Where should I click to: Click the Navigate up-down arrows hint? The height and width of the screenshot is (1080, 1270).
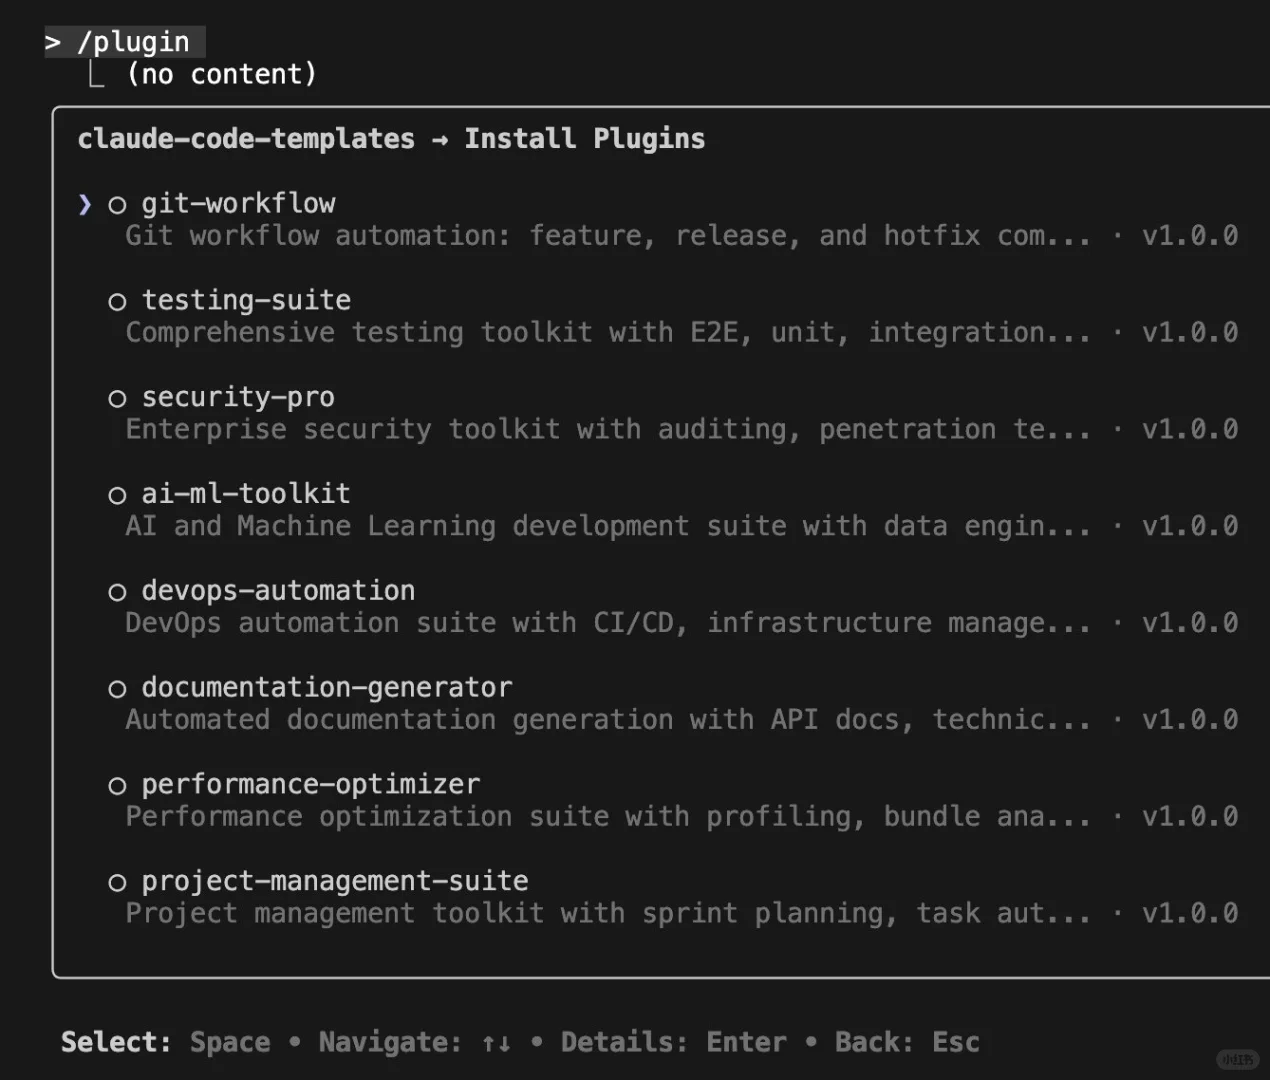pyautogui.click(x=496, y=1043)
